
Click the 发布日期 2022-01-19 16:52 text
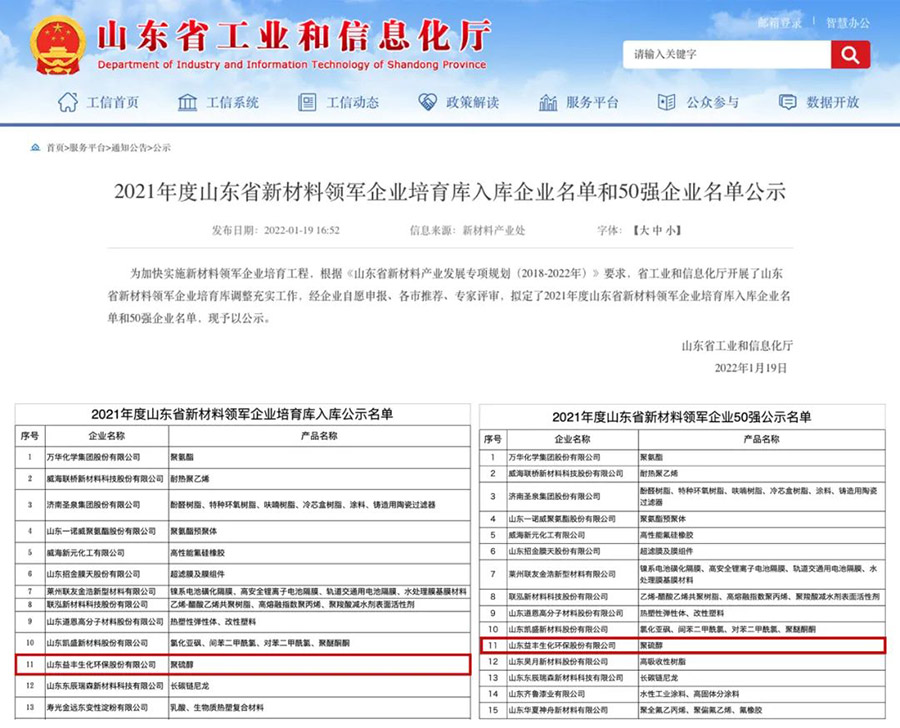point(276,230)
